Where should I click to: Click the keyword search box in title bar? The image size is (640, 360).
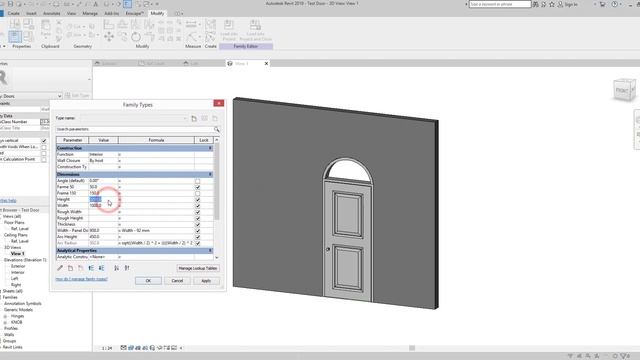[500, 4]
